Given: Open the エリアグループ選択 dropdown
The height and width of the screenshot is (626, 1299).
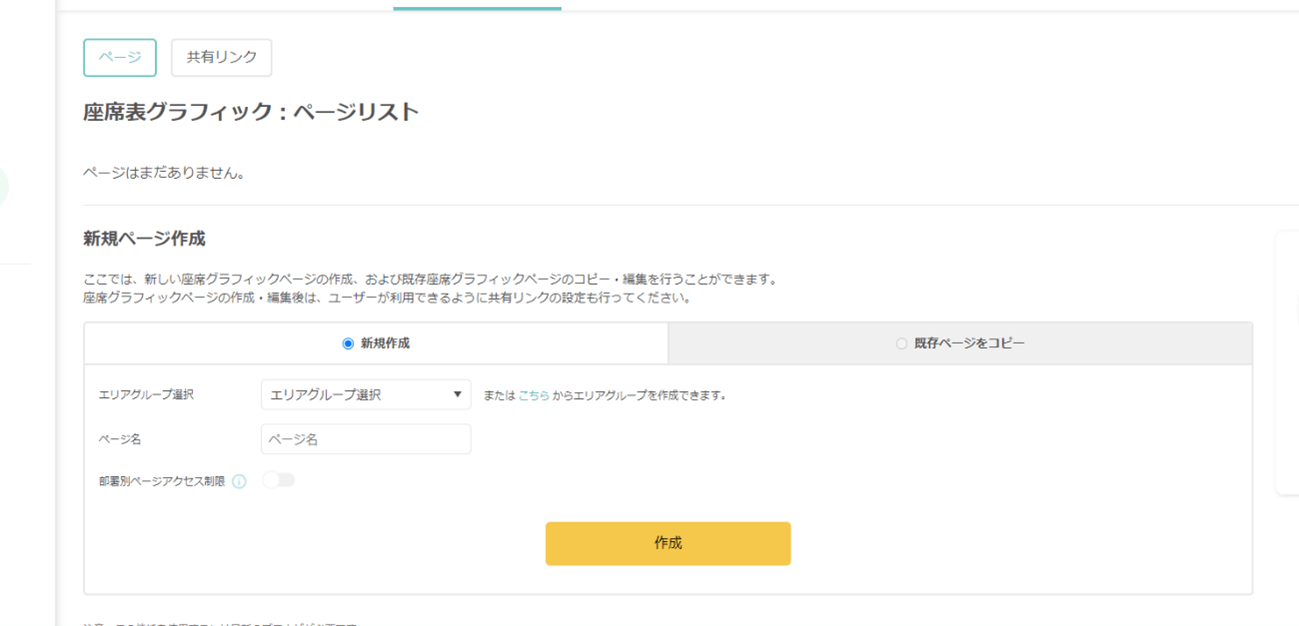Looking at the screenshot, I should [366, 394].
